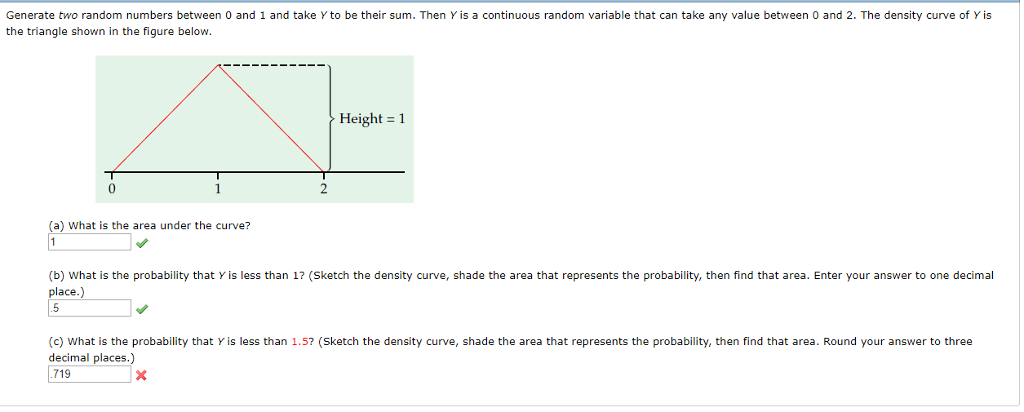Viewport: 1024px width, 412px height.
Task: Click the answer field containing .719
Action: [89, 374]
